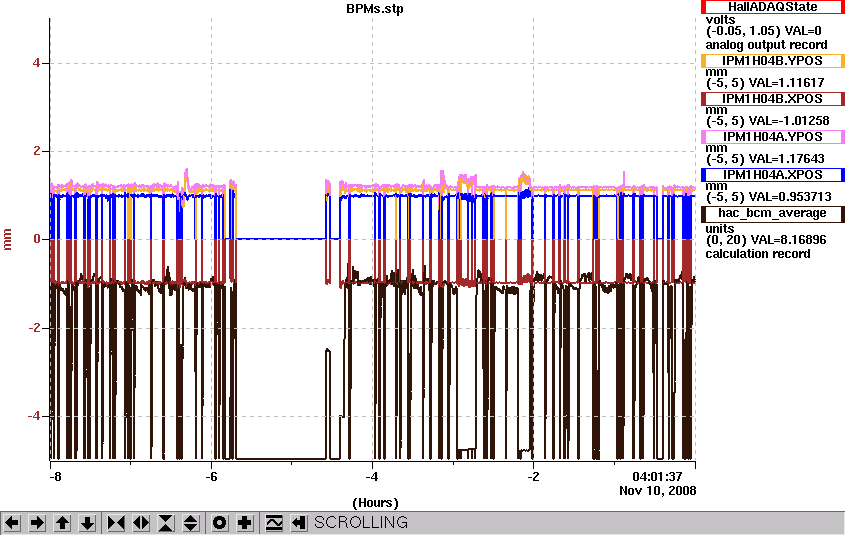Select the HallADAQState curve legend

coord(773,7)
